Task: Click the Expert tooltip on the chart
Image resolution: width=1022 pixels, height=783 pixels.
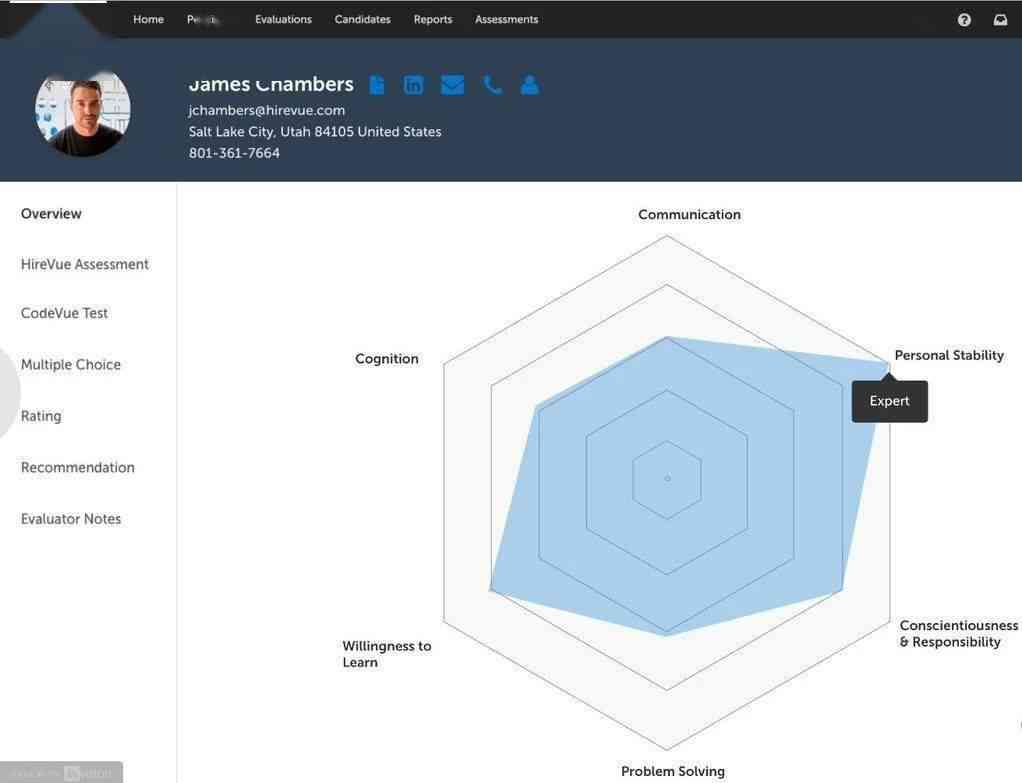Action: [890, 401]
